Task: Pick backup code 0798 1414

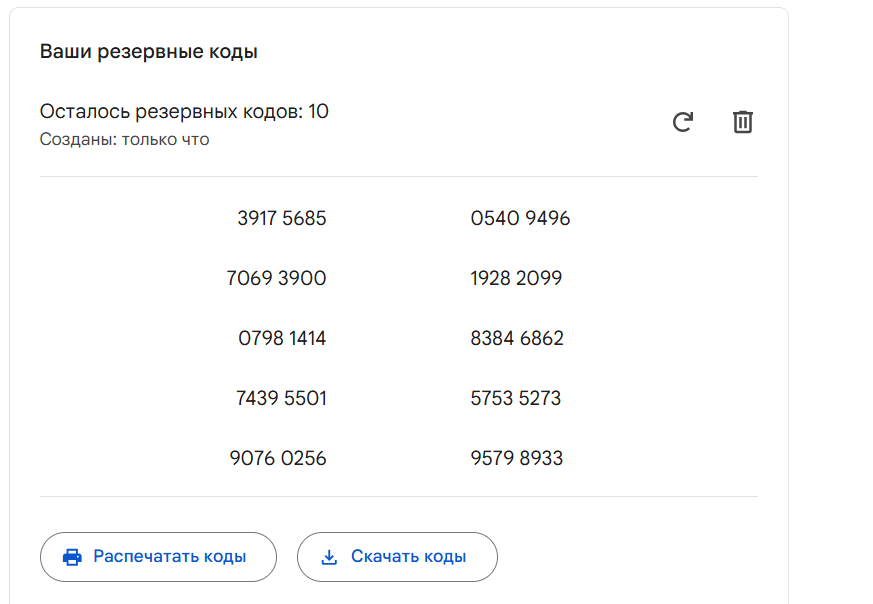Action: point(282,338)
